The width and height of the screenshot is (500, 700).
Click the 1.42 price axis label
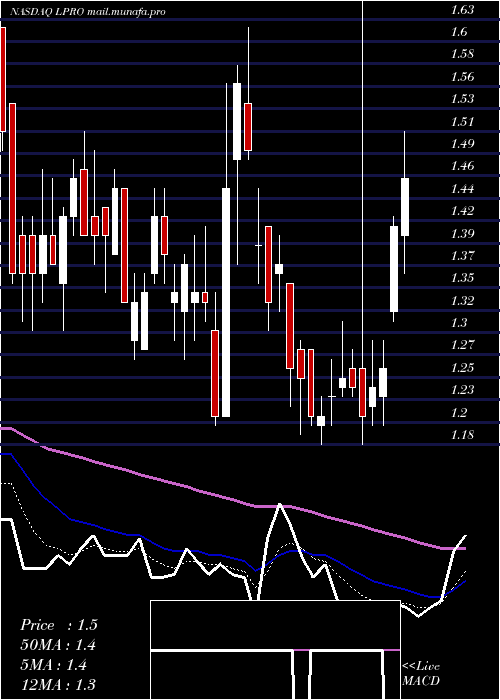(x=462, y=211)
